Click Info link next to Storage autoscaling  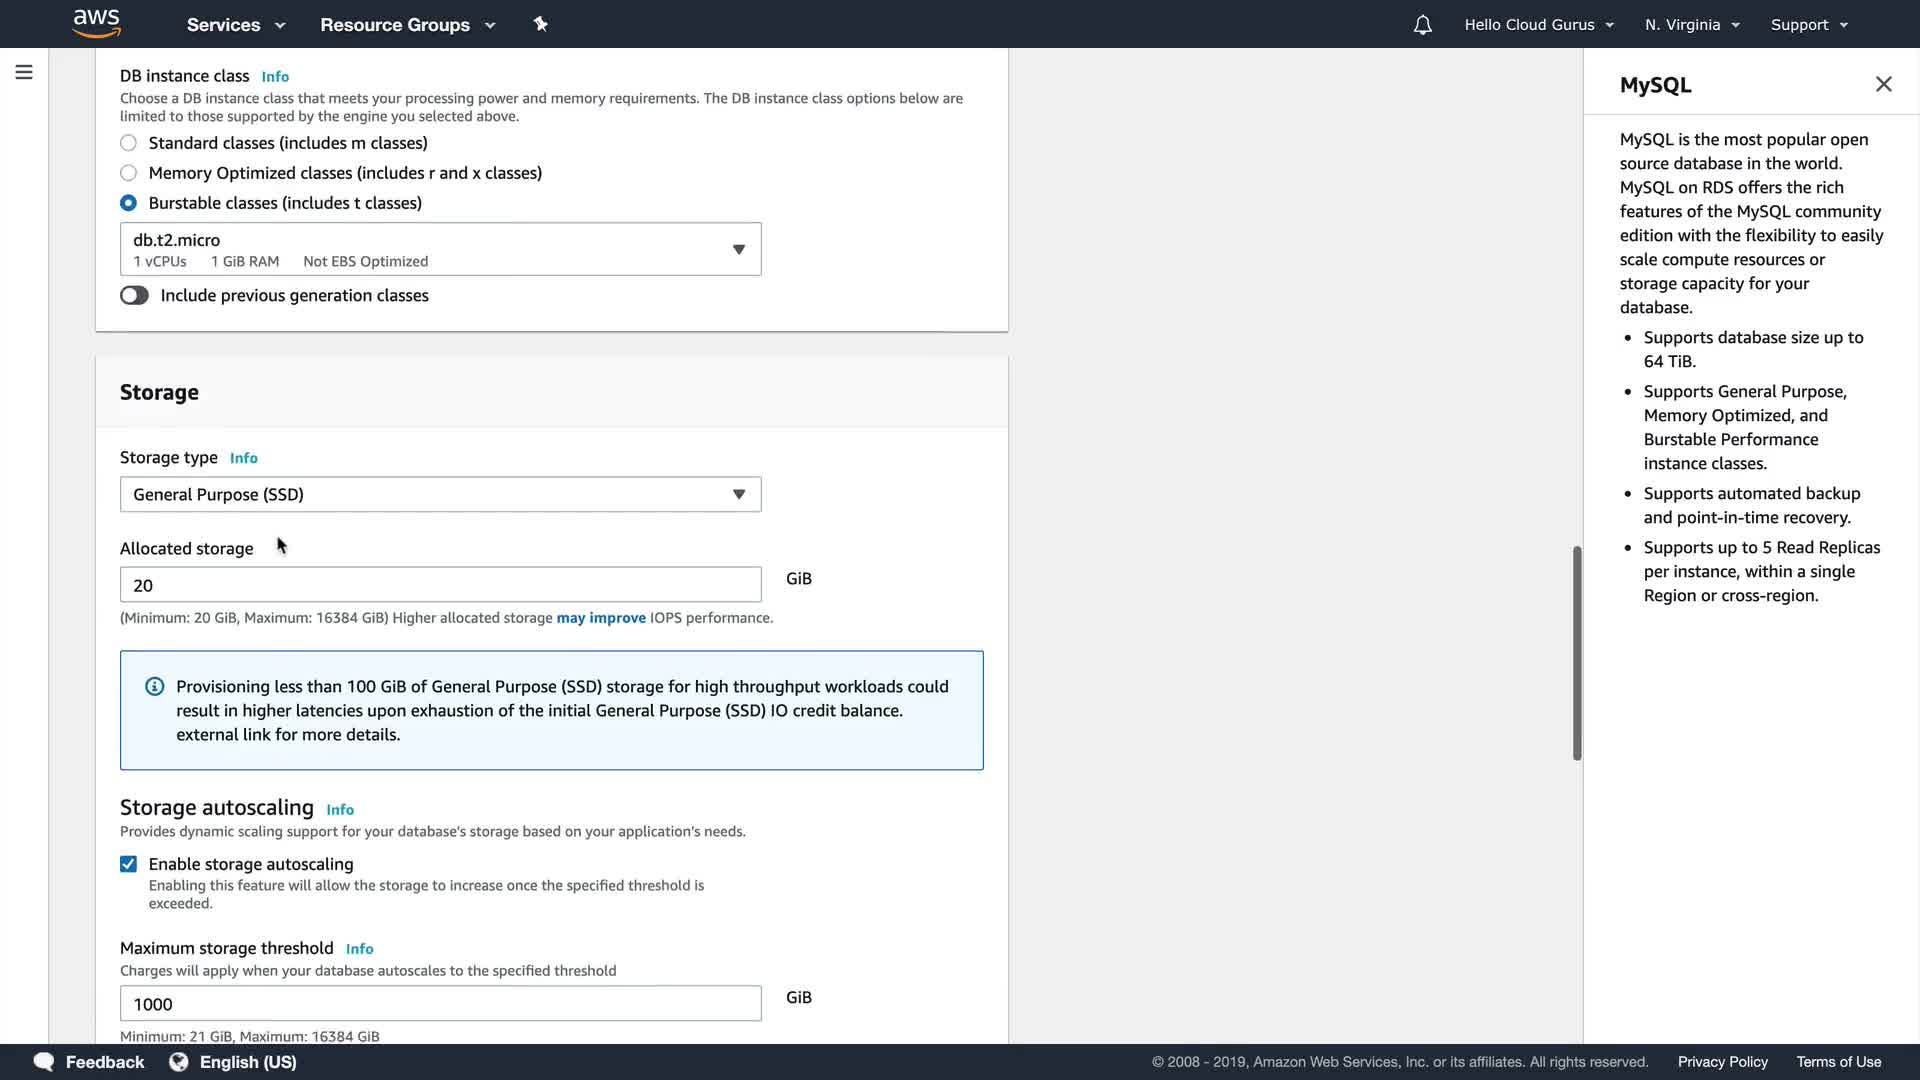pyautogui.click(x=340, y=810)
